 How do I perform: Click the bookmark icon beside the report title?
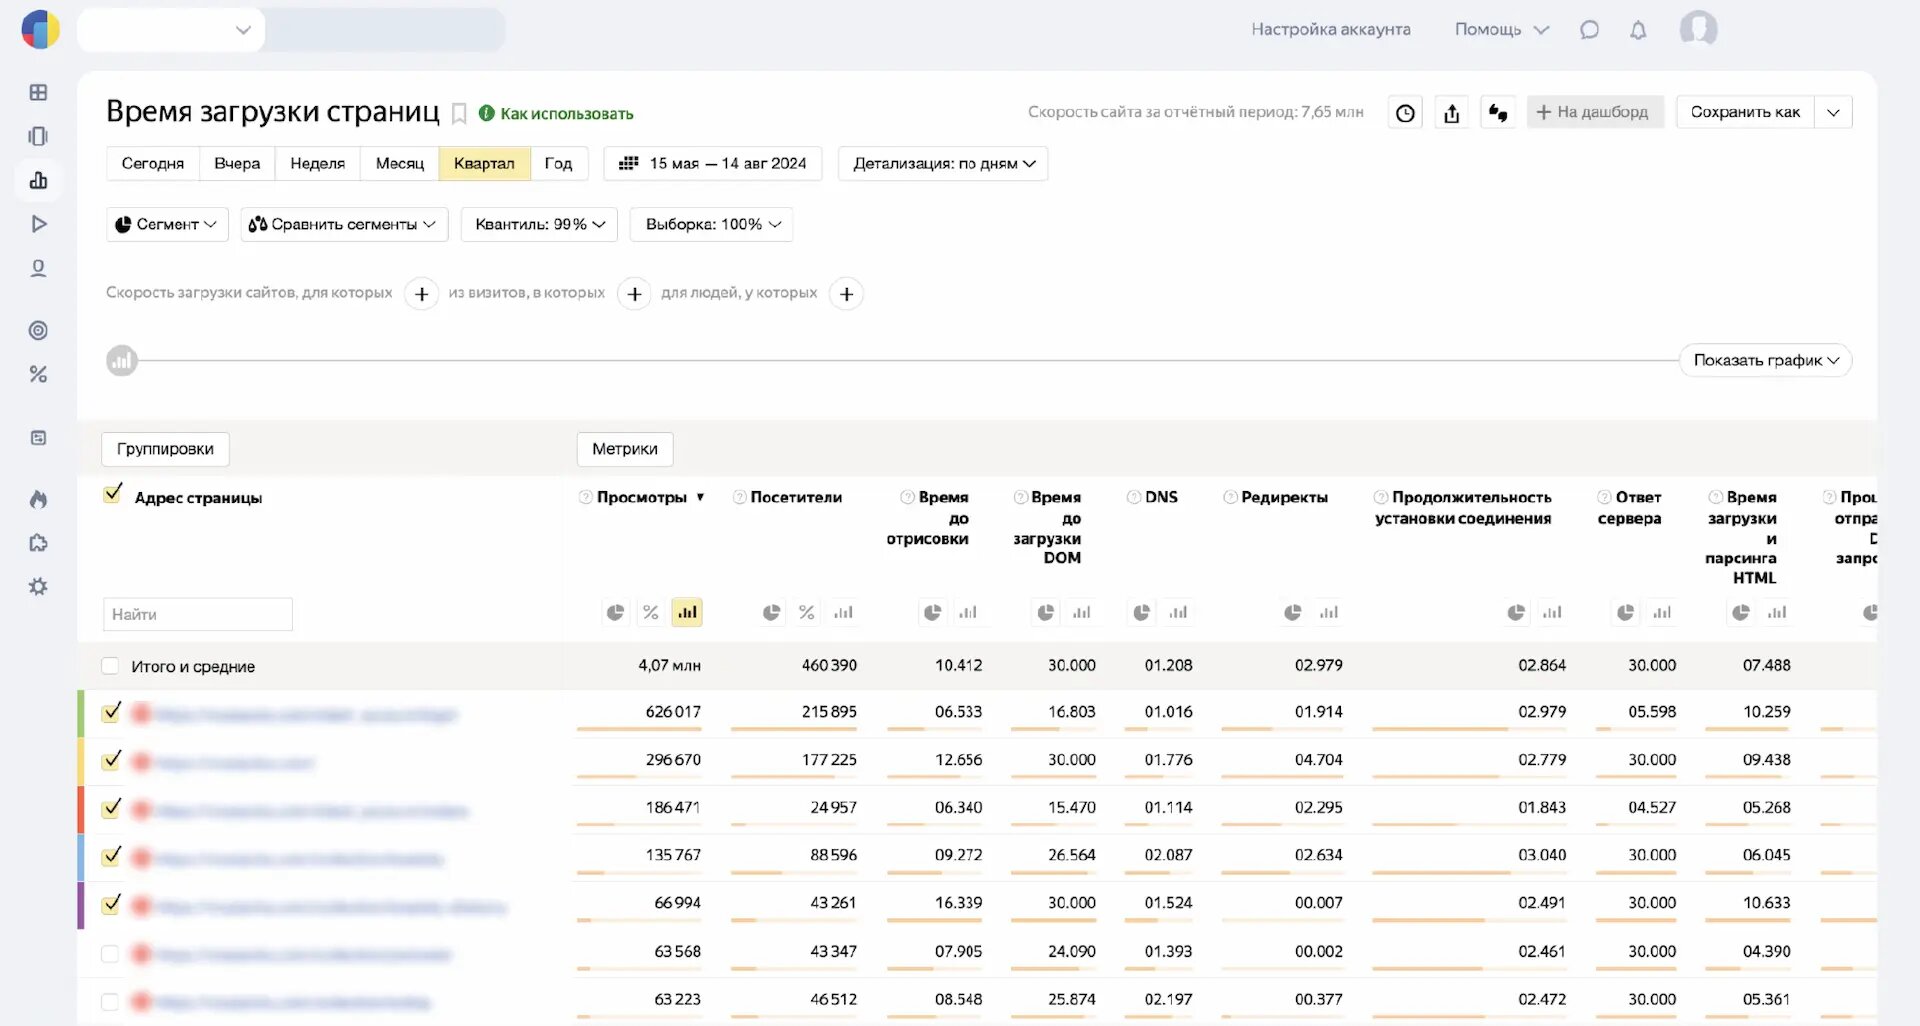coord(459,114)
